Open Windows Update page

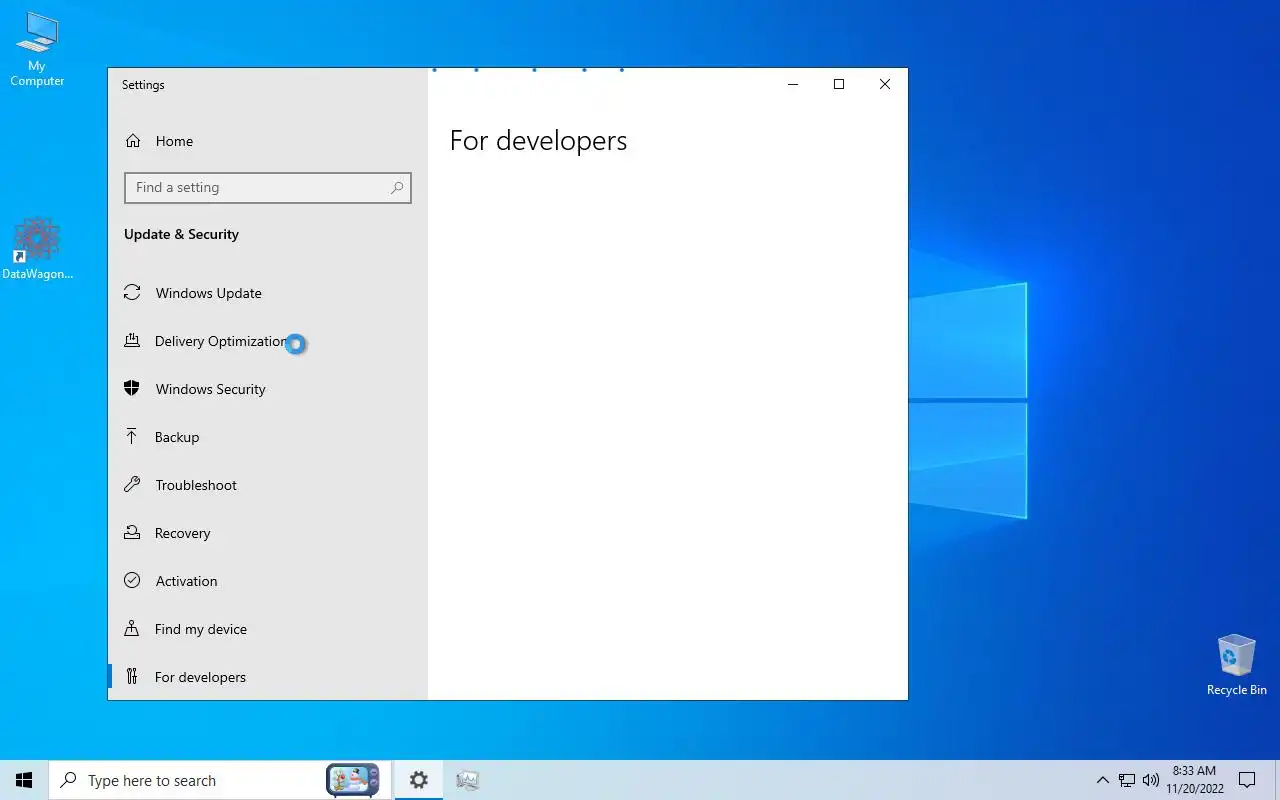pyautogui.click(x=268, y=293)
